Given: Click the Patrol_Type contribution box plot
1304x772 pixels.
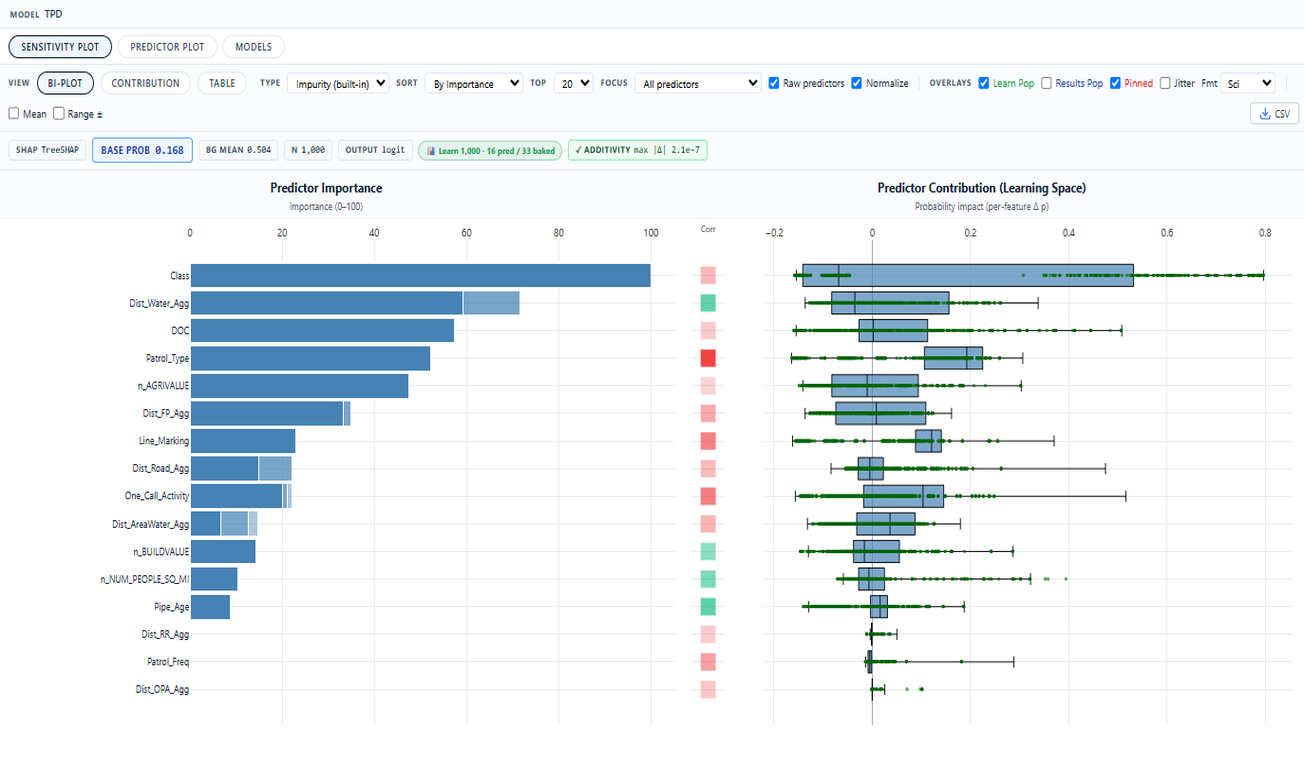Looking at the screenshot, I should [953, 358].
